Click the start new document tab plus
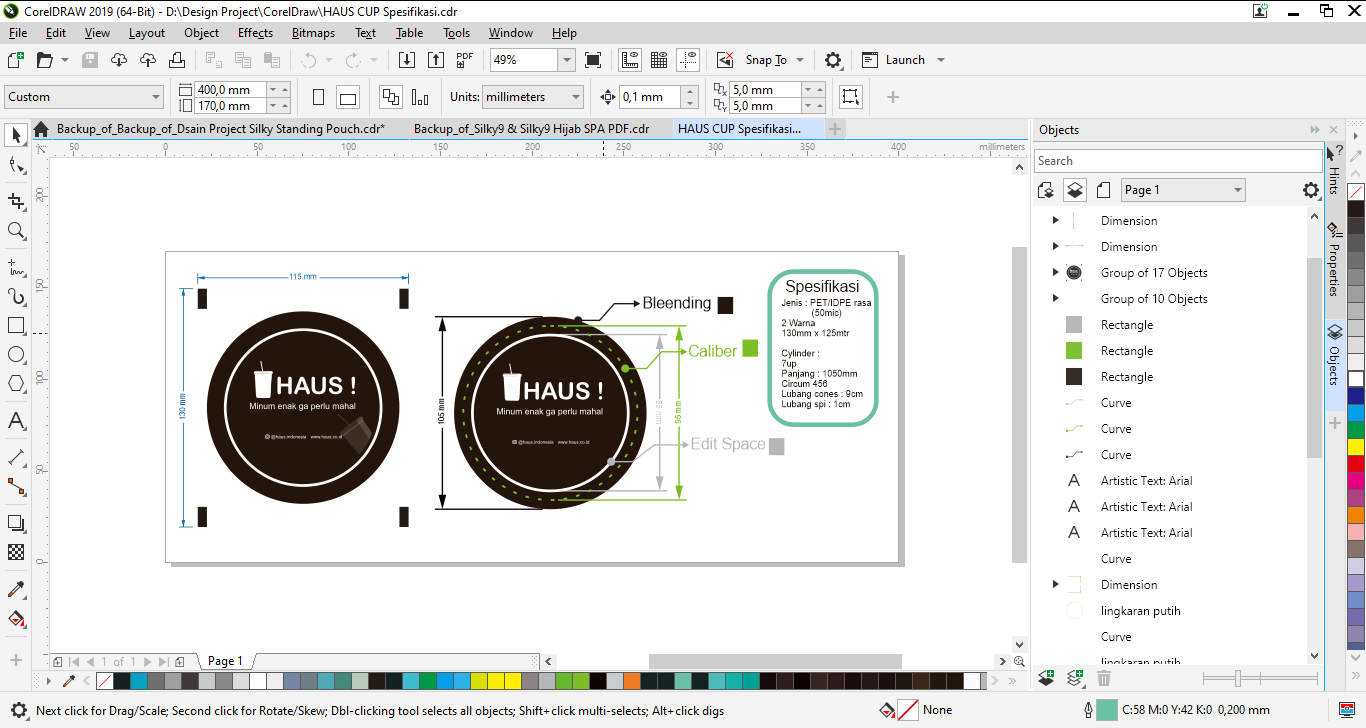 coord(836,129)
